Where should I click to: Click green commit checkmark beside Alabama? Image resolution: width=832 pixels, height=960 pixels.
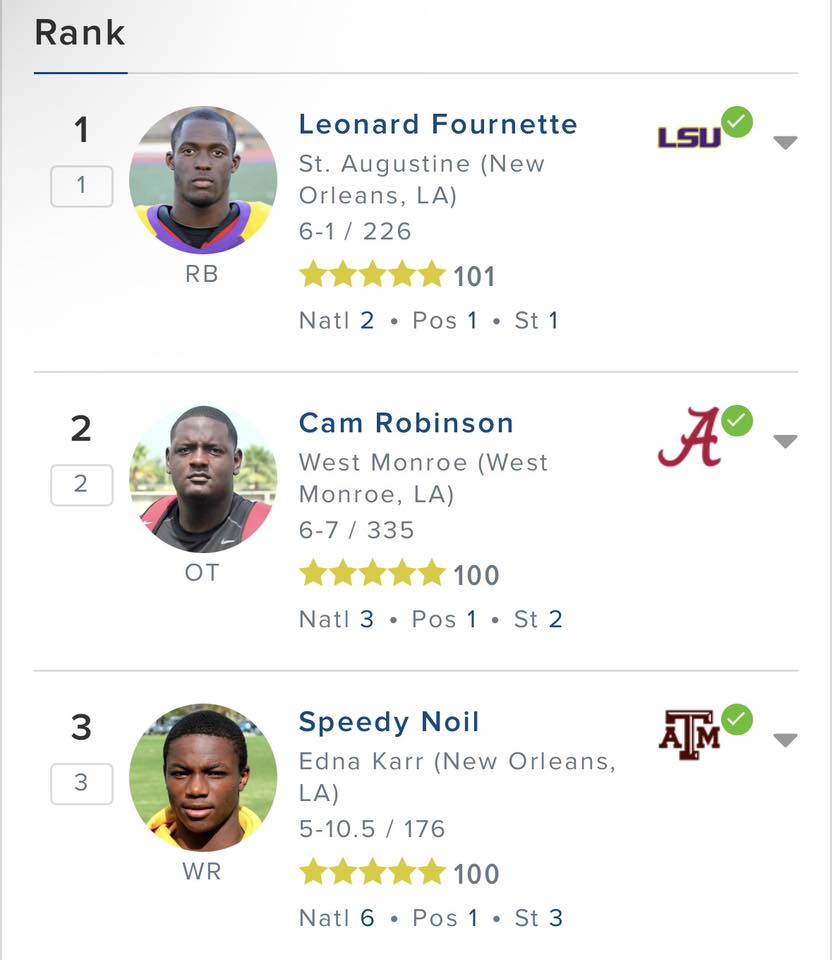pyautogui.click(x=736, y=421)
